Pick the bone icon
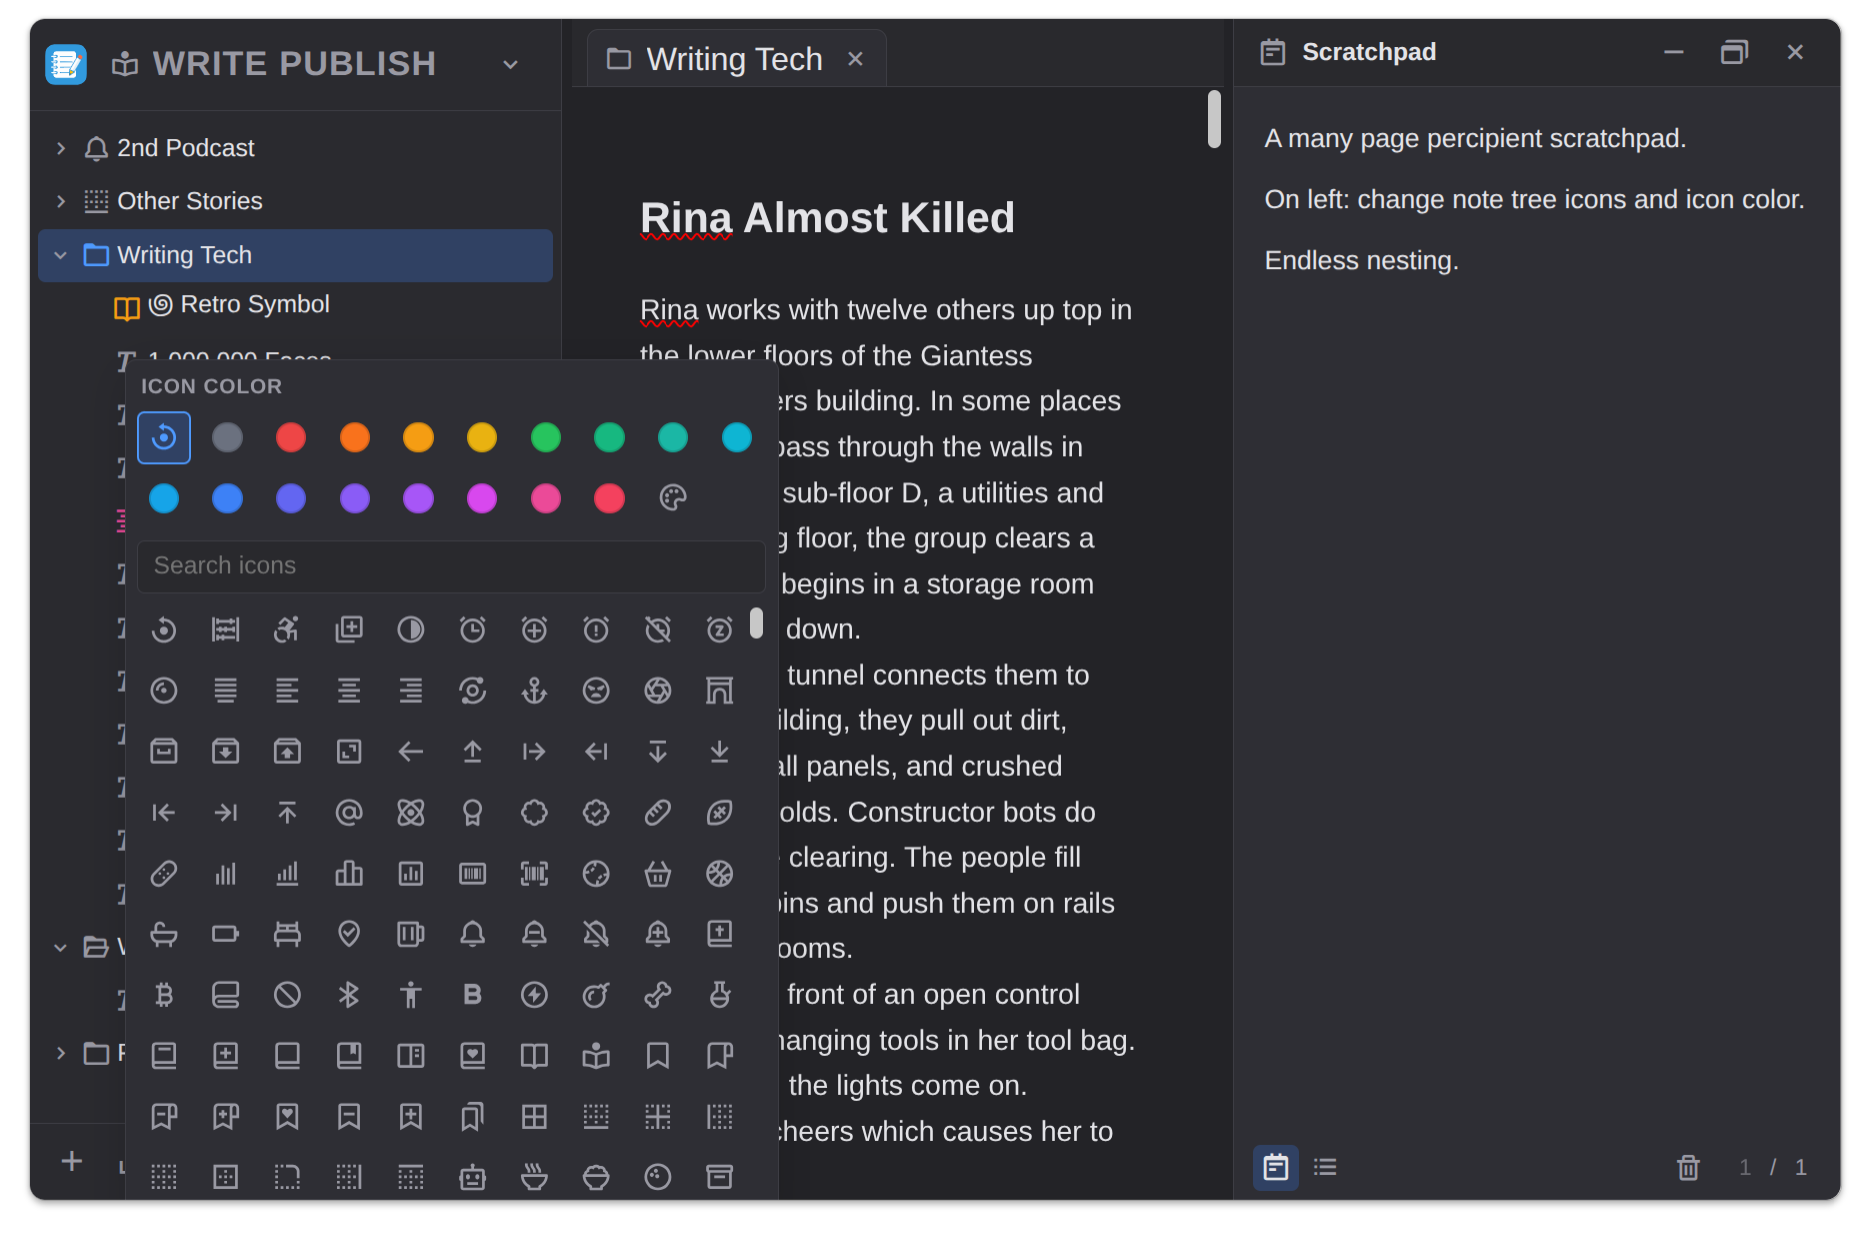Screen dimensions: 1872x1260 [658, 995]
